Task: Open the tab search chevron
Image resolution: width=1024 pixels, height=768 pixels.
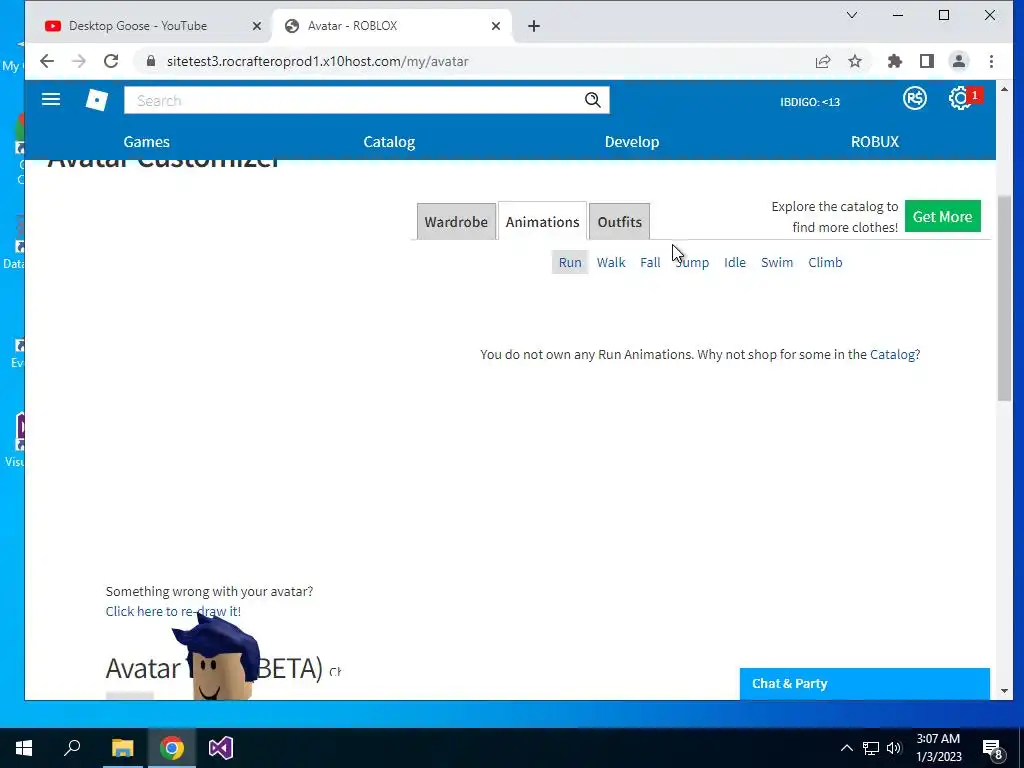Action: (x=852, y=15)
